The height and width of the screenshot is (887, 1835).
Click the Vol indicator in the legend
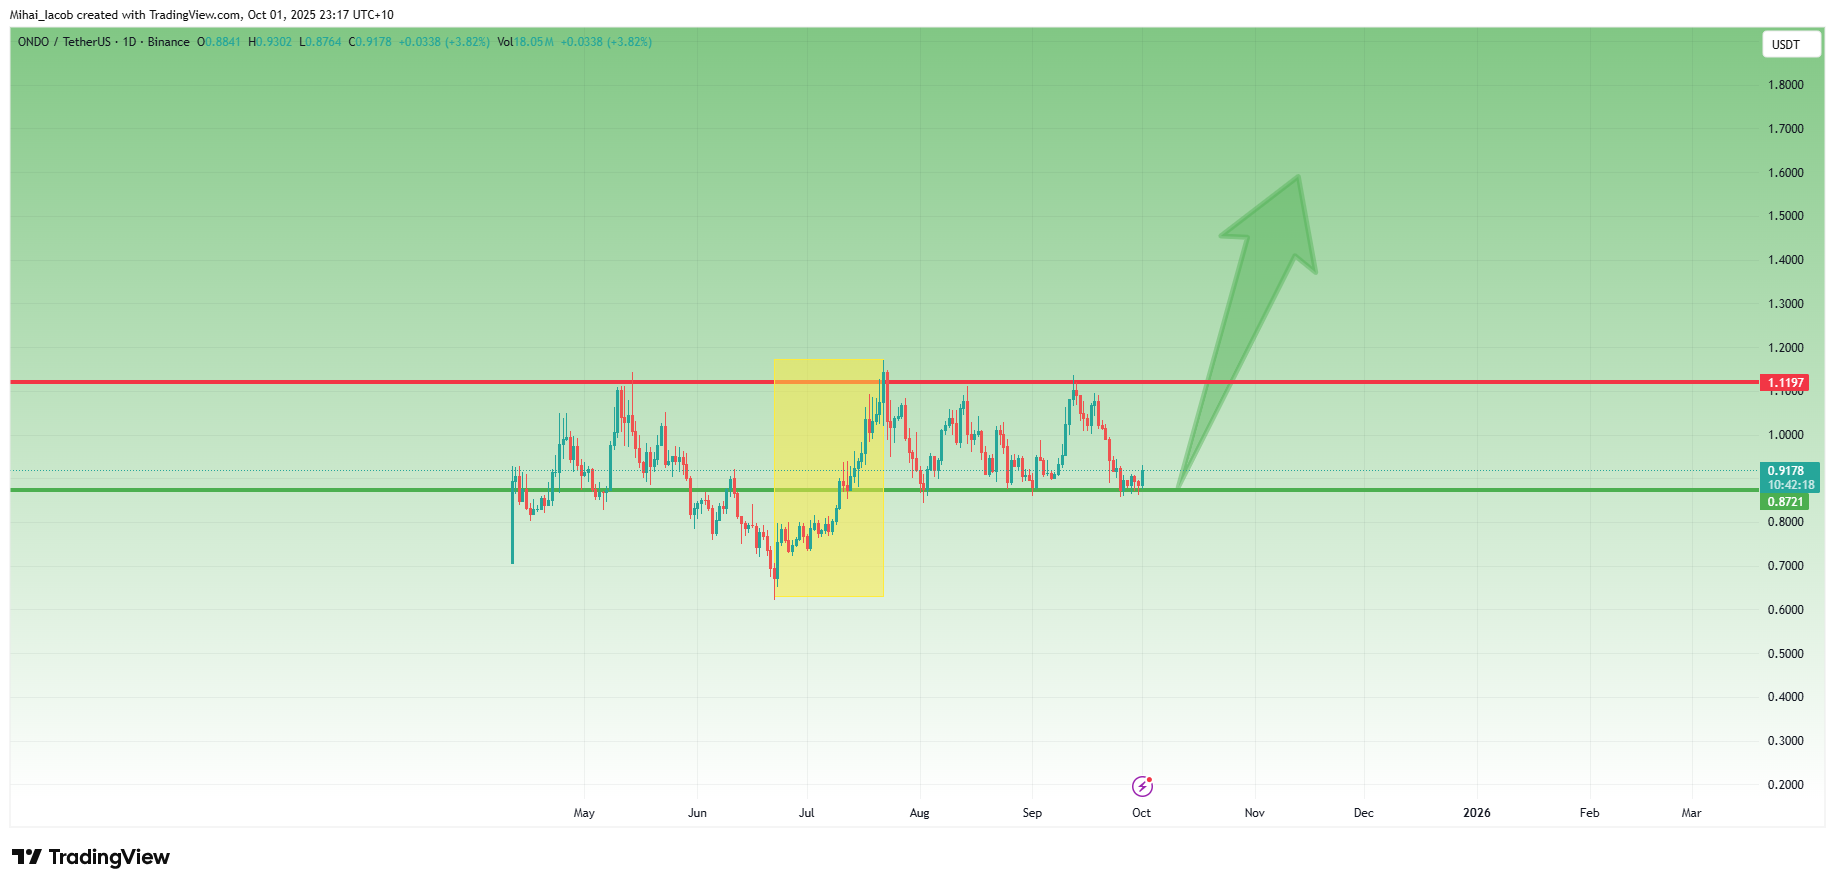tap(505, 42)
